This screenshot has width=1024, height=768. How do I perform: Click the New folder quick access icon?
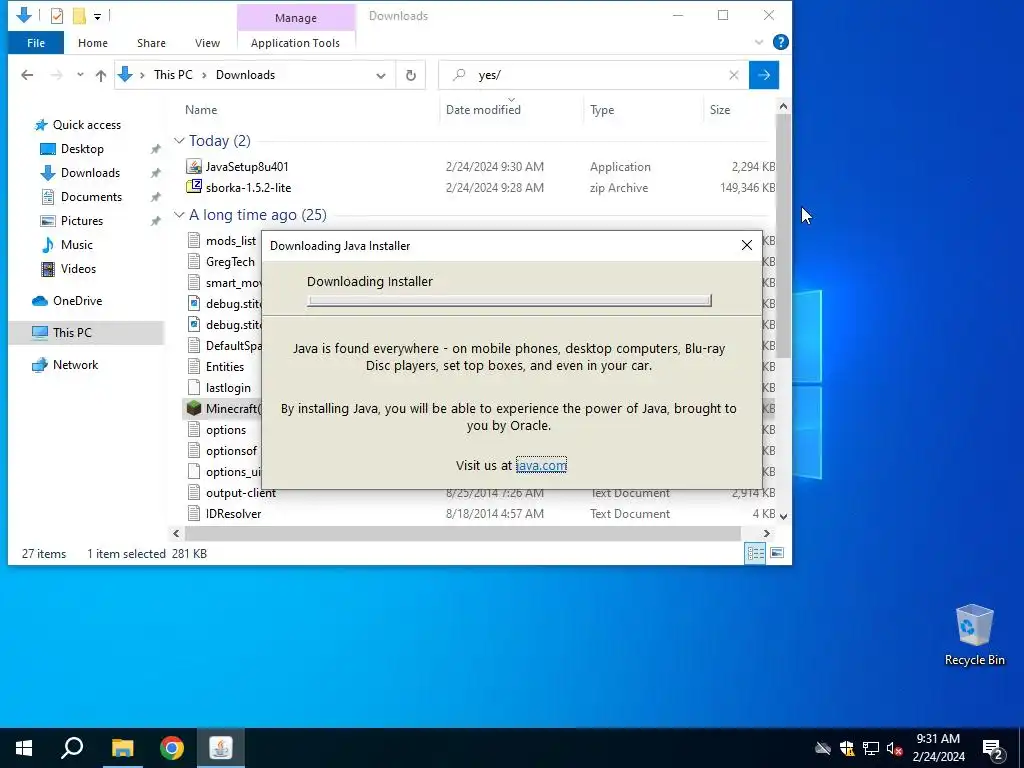click(79, 15)
